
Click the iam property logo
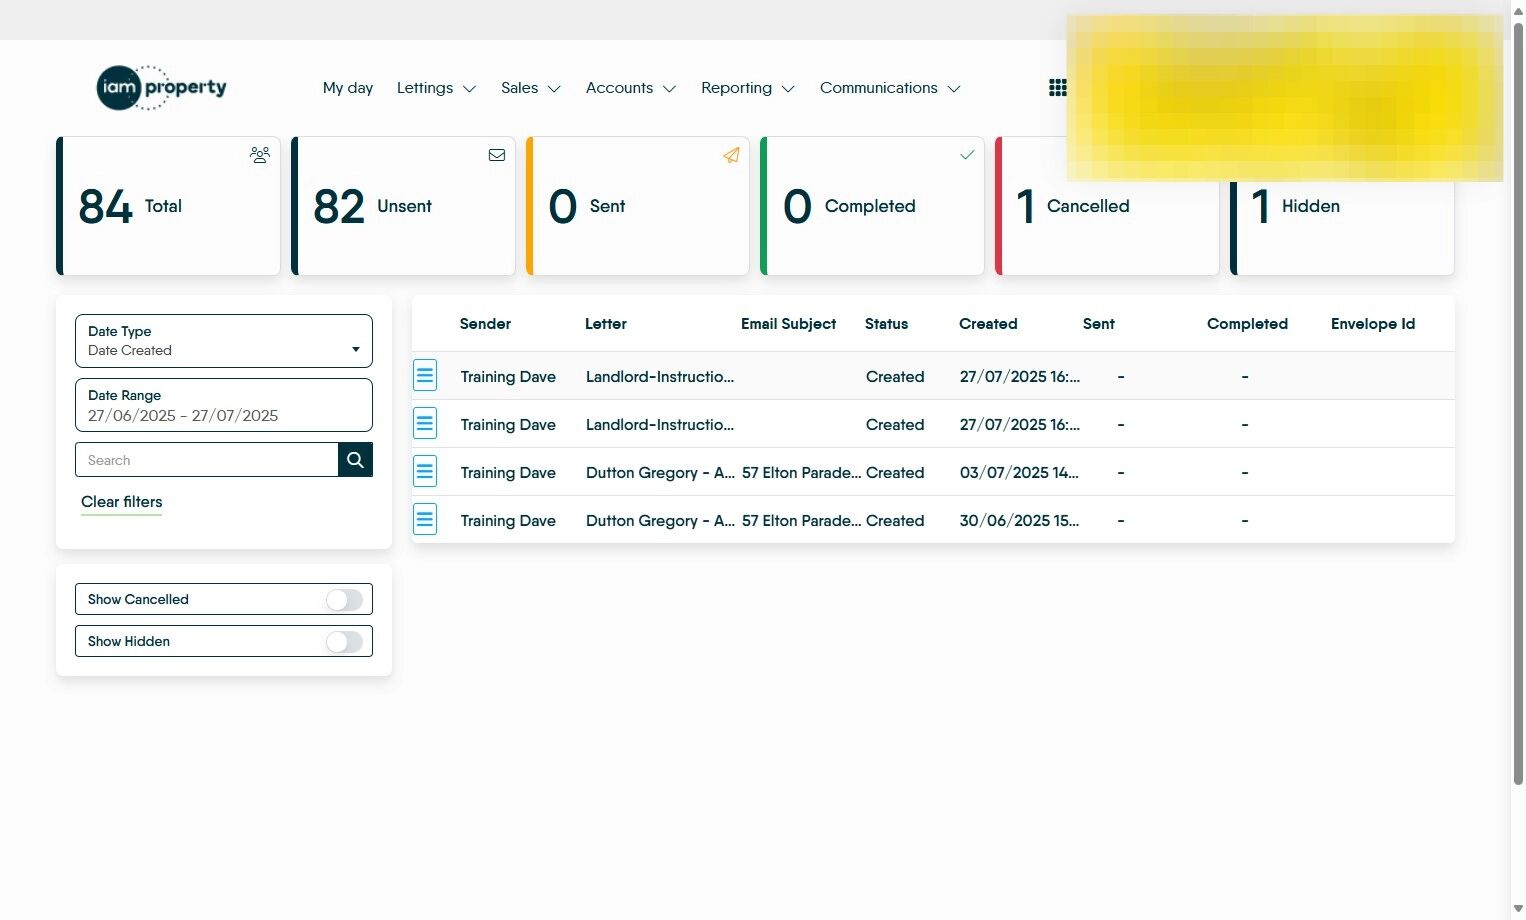pyautogui.click(x=161, y=87)
